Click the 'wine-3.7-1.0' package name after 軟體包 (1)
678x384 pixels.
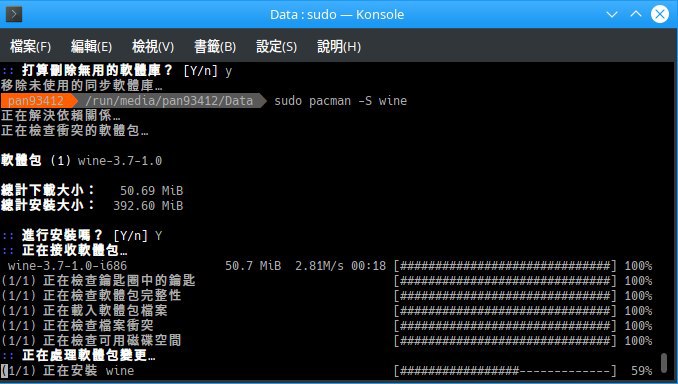coord(120,161)
